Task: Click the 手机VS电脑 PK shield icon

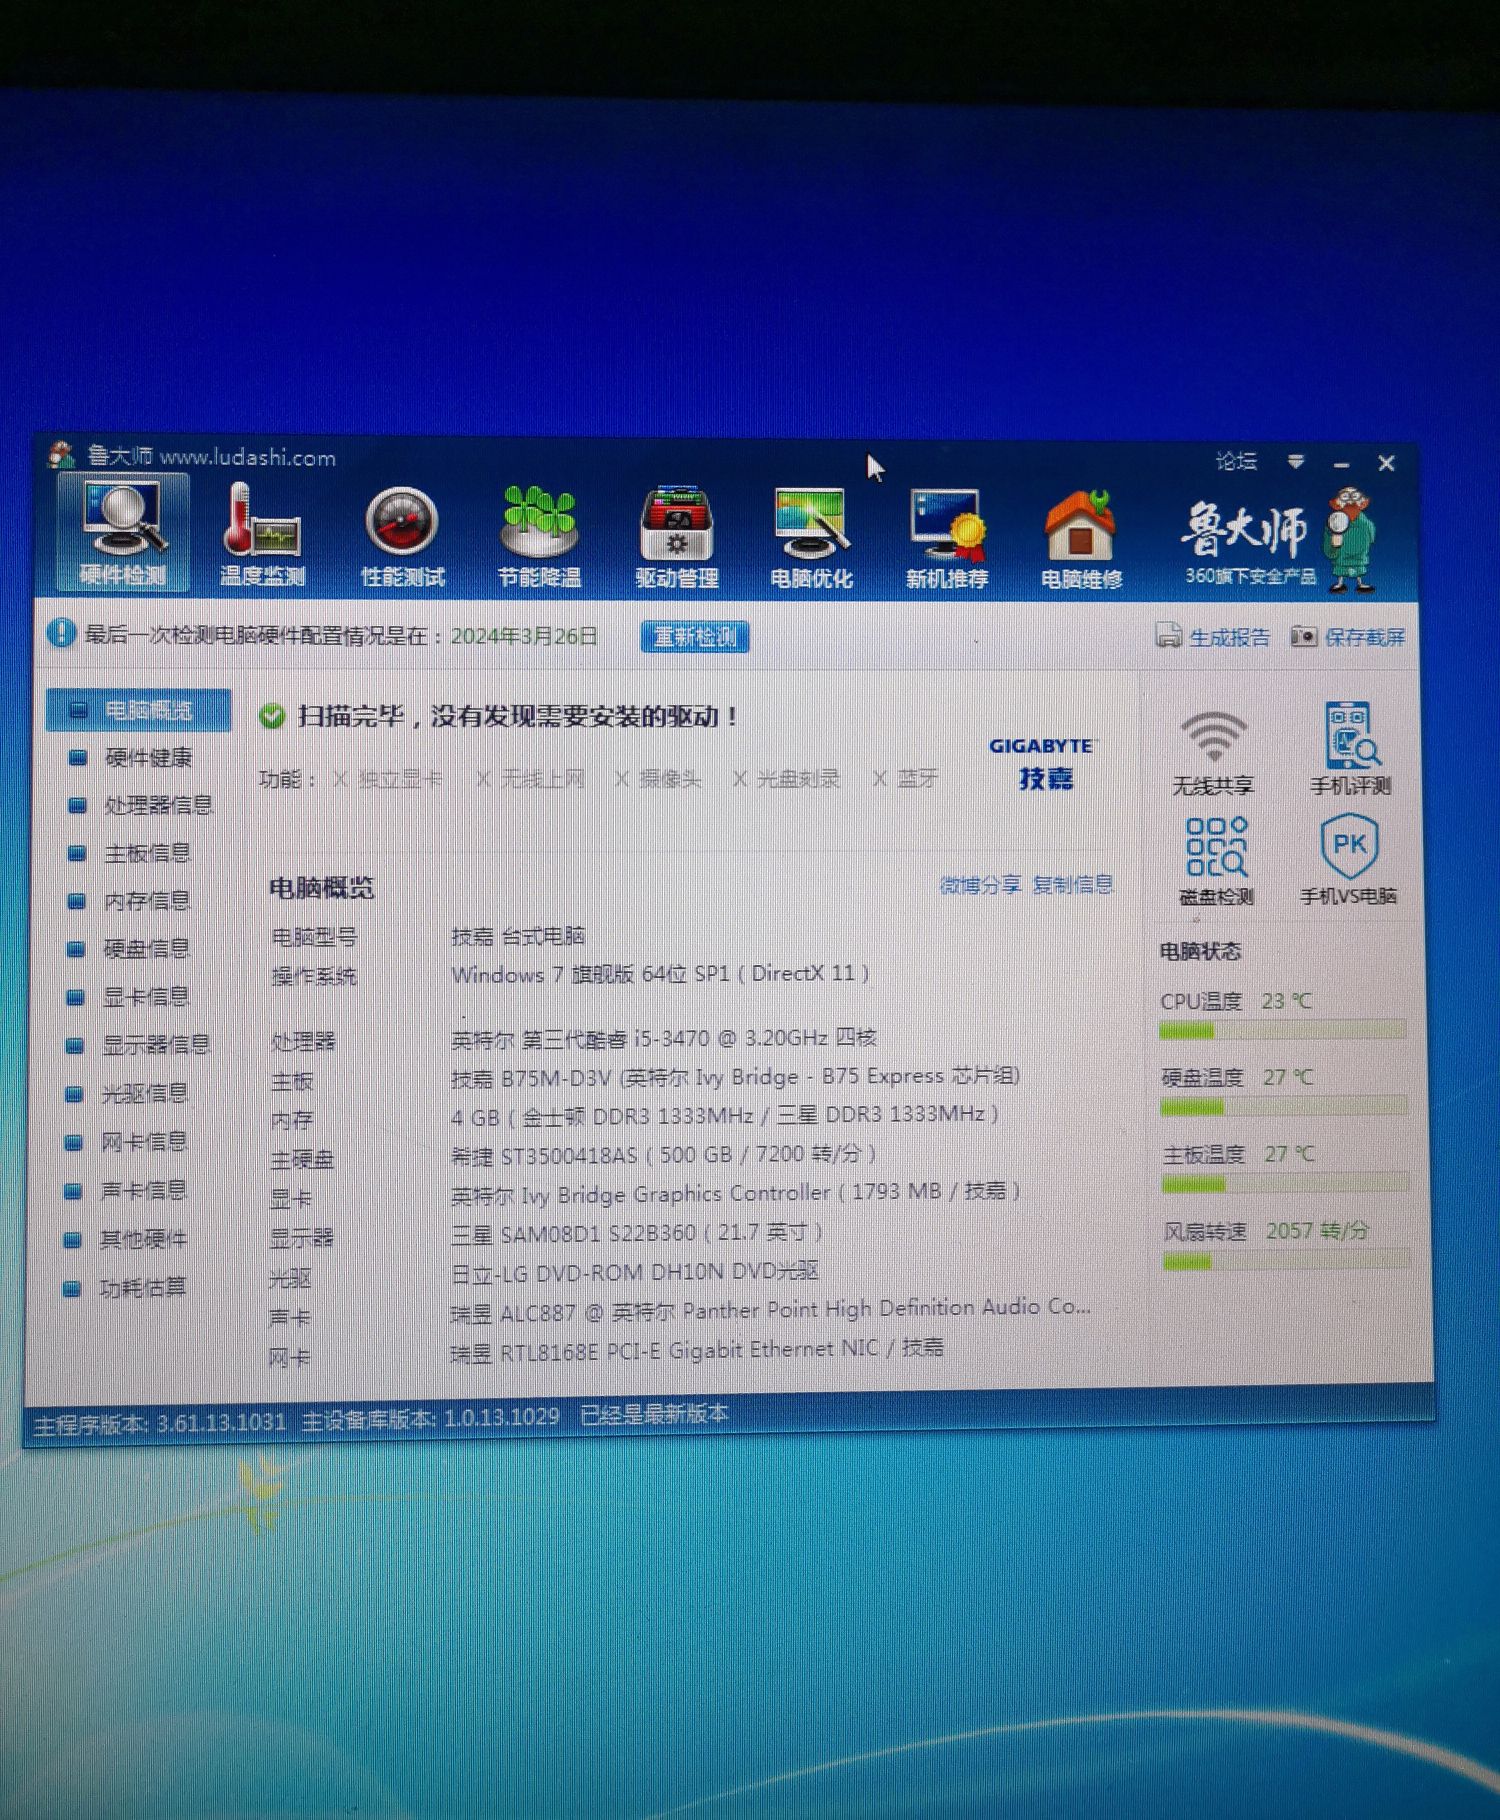Action: tap(1349, 860)
